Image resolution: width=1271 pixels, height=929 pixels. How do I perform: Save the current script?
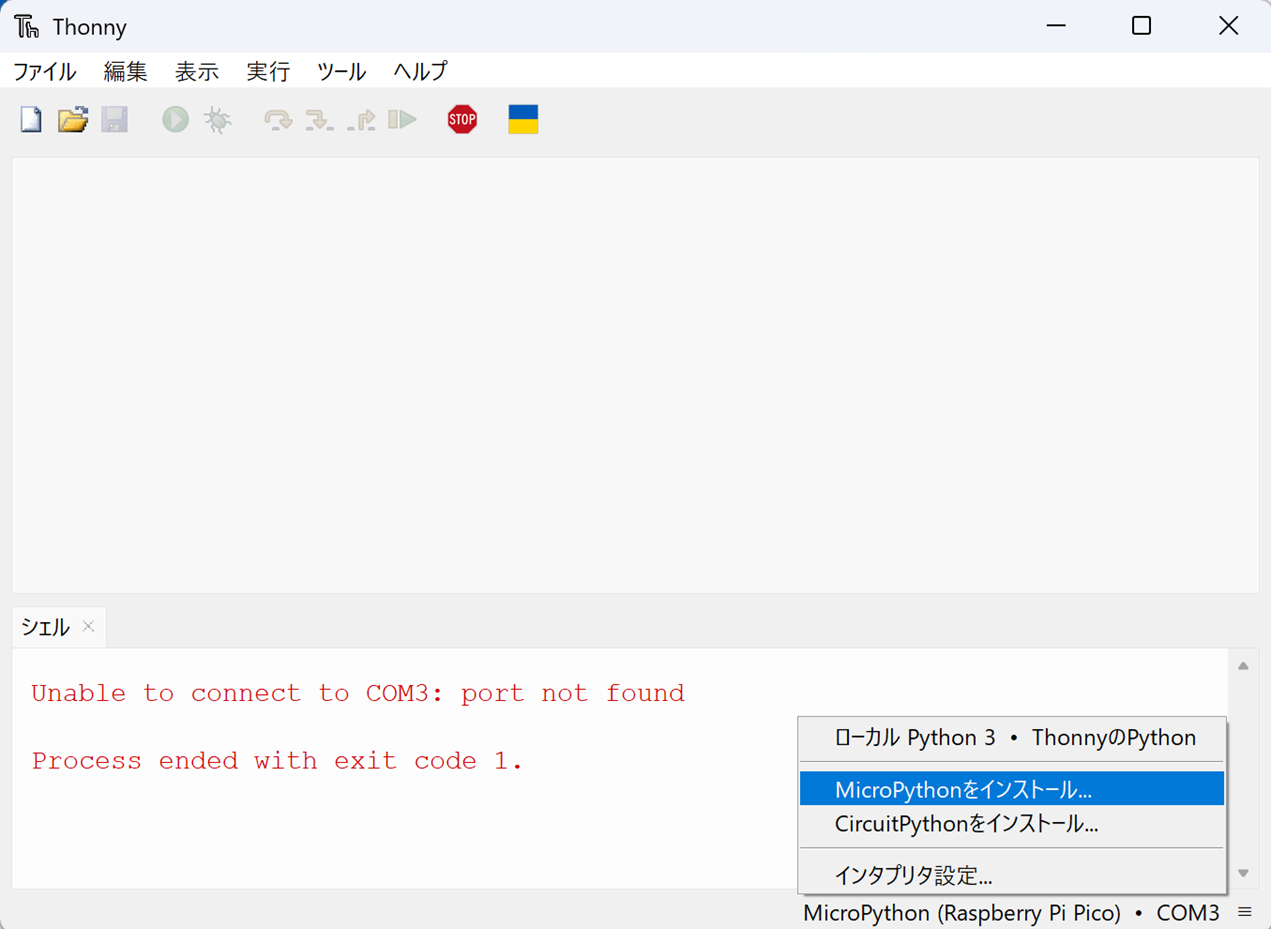[x=114, y=119]
